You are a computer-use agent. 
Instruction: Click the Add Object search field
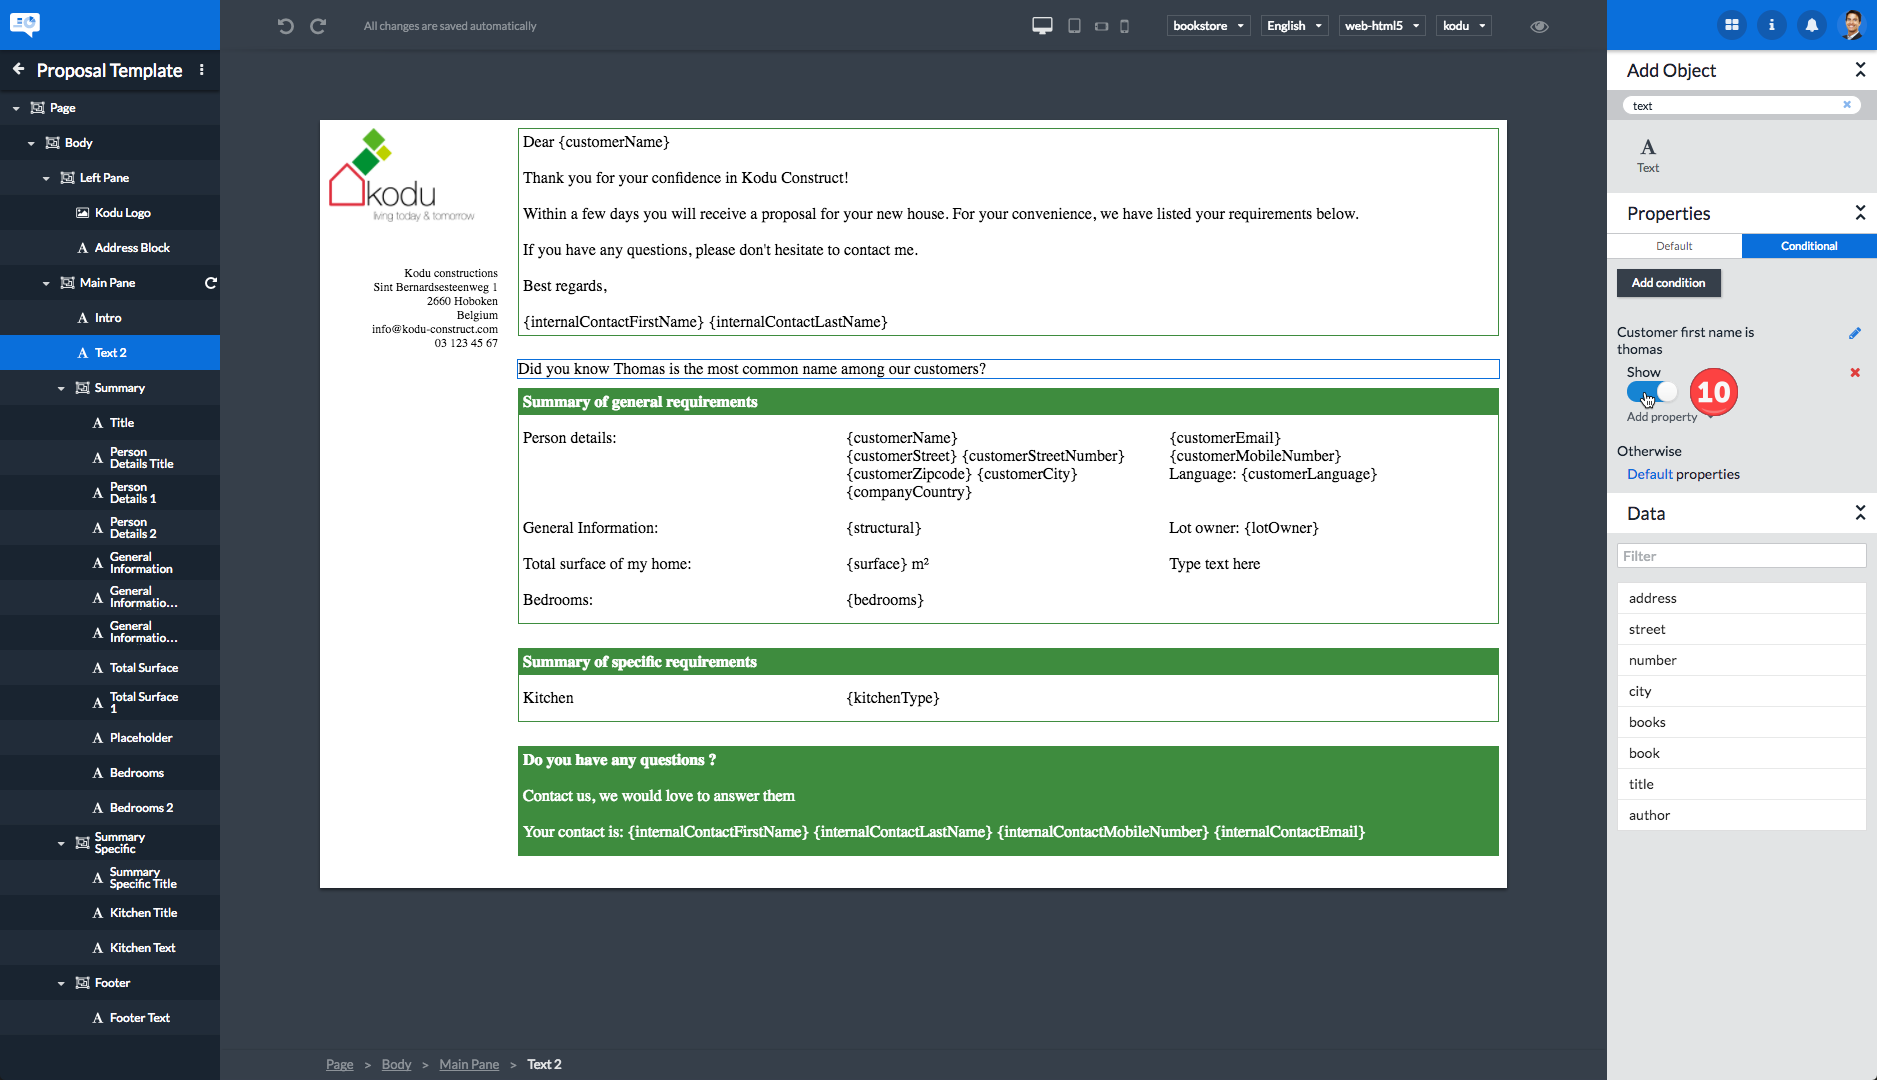[1740, 105]
